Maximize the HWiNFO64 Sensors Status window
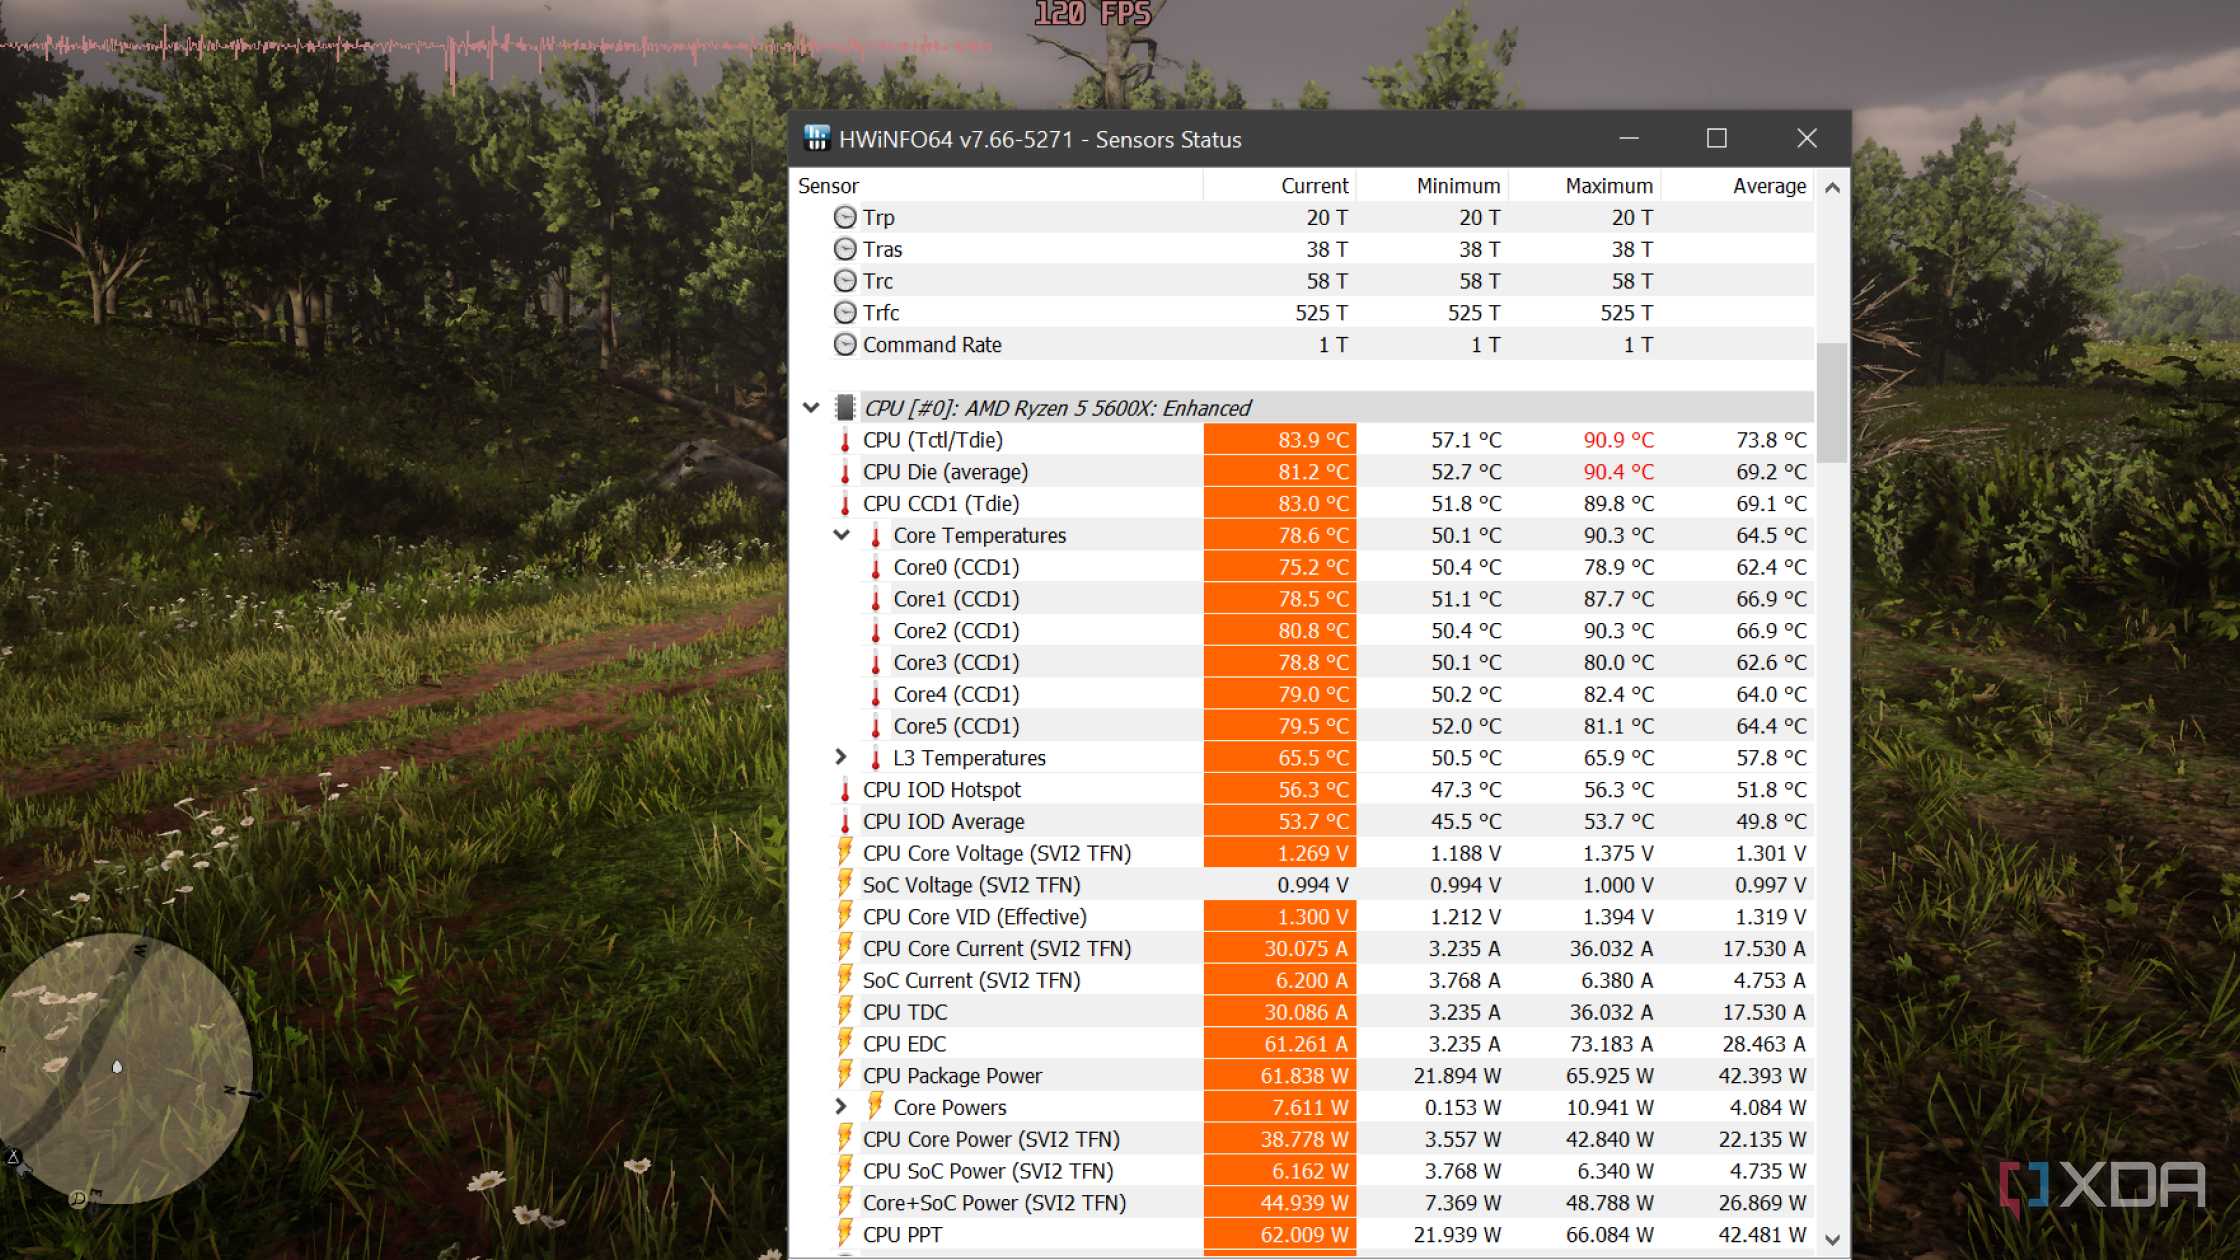The width and height of the screenshot is (2240, 1260). coord(1717,139)
